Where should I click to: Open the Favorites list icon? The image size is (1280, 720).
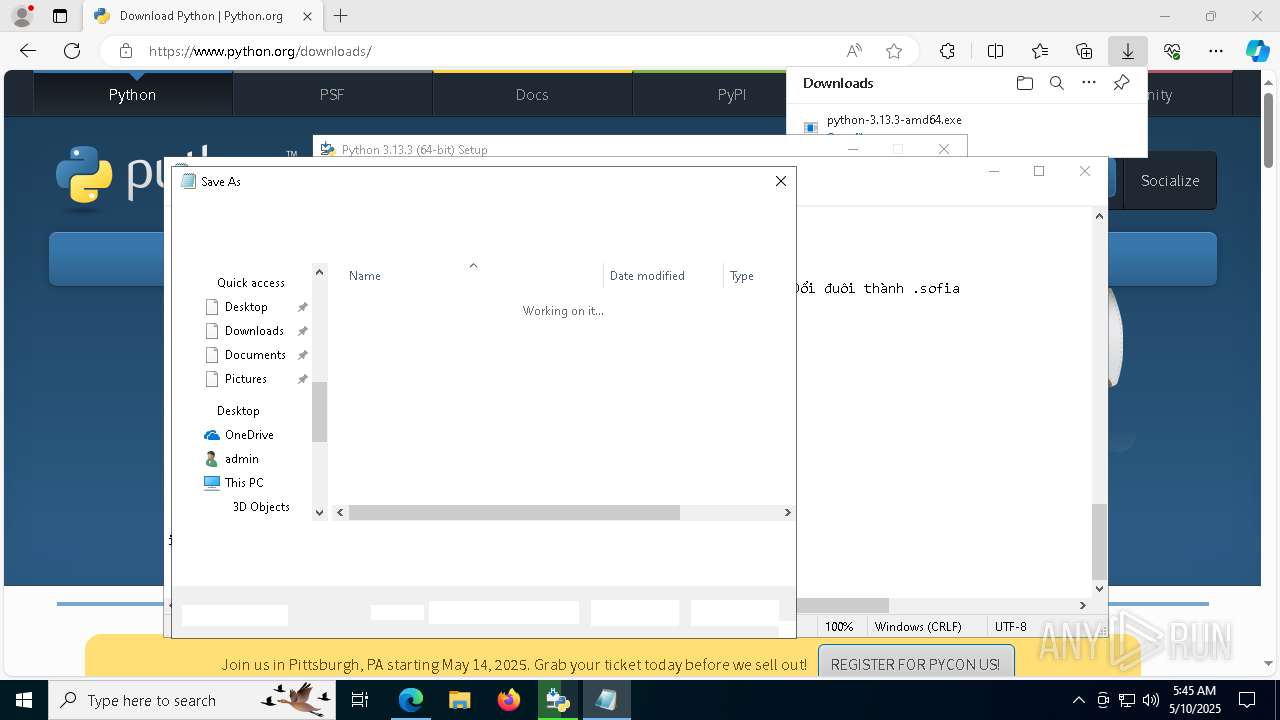point(1040,51)
